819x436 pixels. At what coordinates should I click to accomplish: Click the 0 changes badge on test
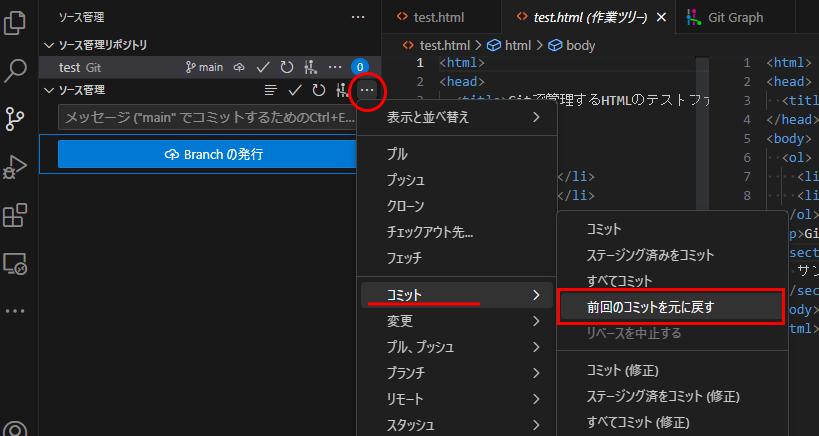coord(360,67)
